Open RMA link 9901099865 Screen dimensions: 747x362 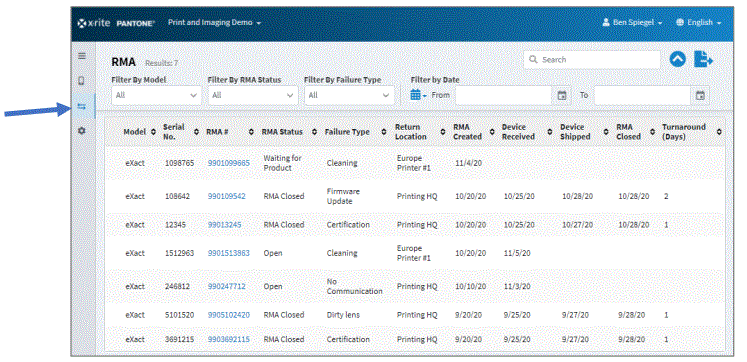click(229, 163)
